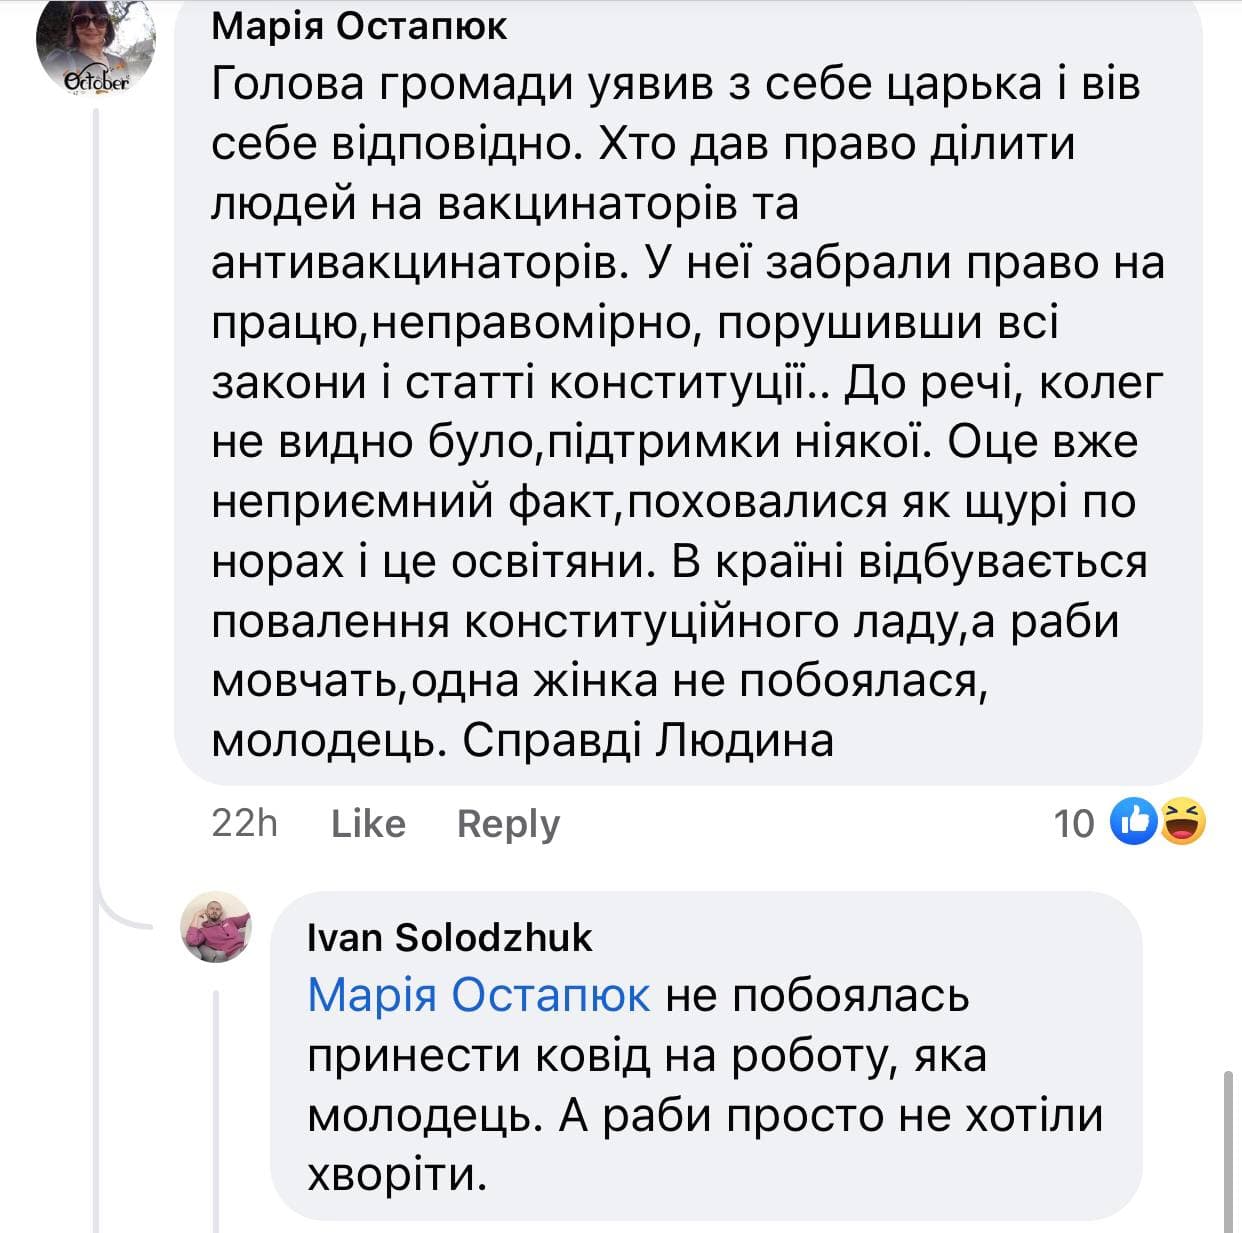Image resolution: width=1242 pixels, height=1233 pixels.
Task: Click the blue Марія Остапюк mention in reply
Action: pyautogui.click(x=478, y=995)
